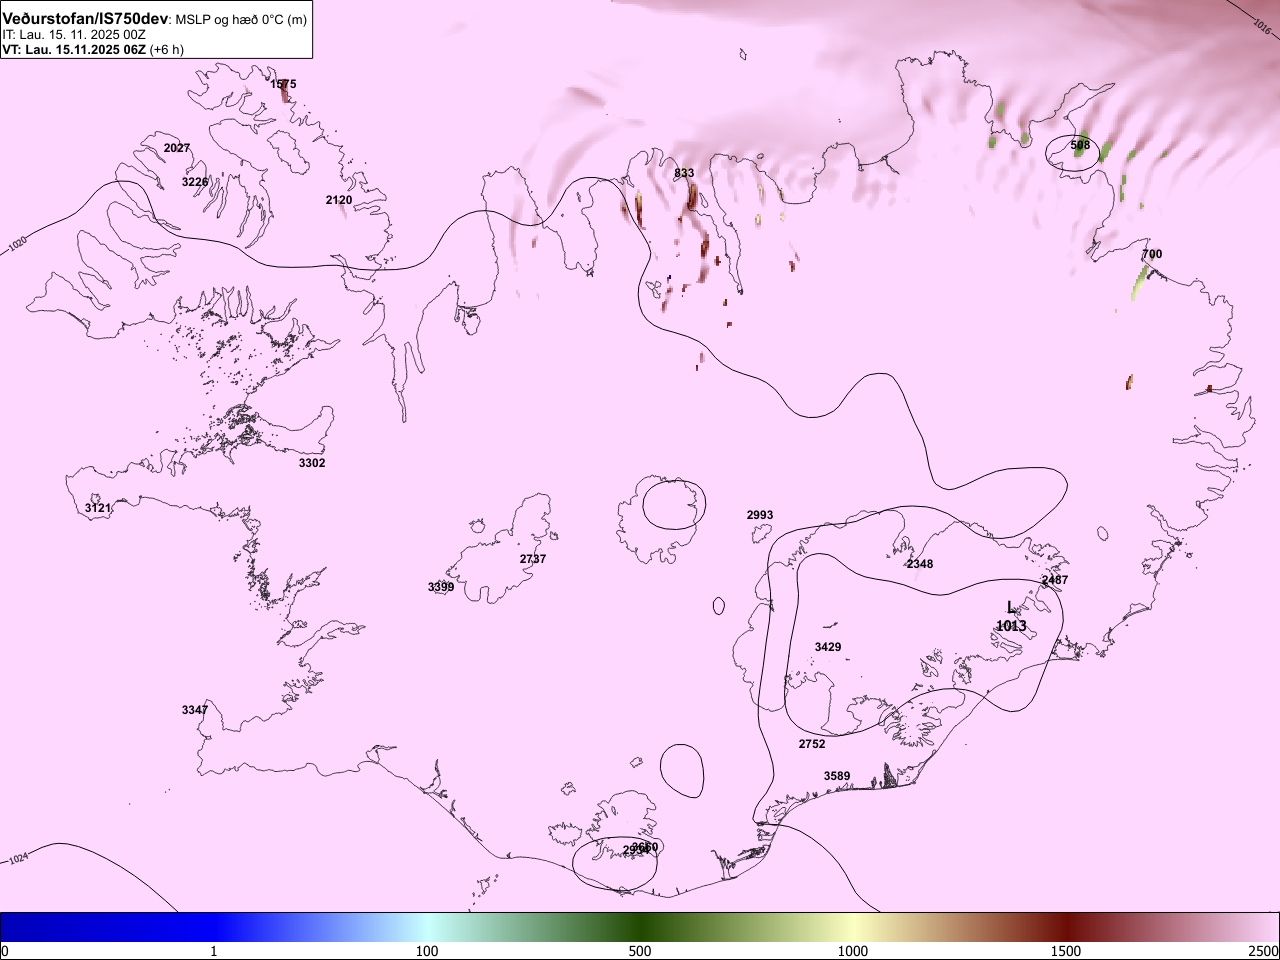Click the 3302 height value
The height and width of the screenshot is (960, 1280).
312,463
